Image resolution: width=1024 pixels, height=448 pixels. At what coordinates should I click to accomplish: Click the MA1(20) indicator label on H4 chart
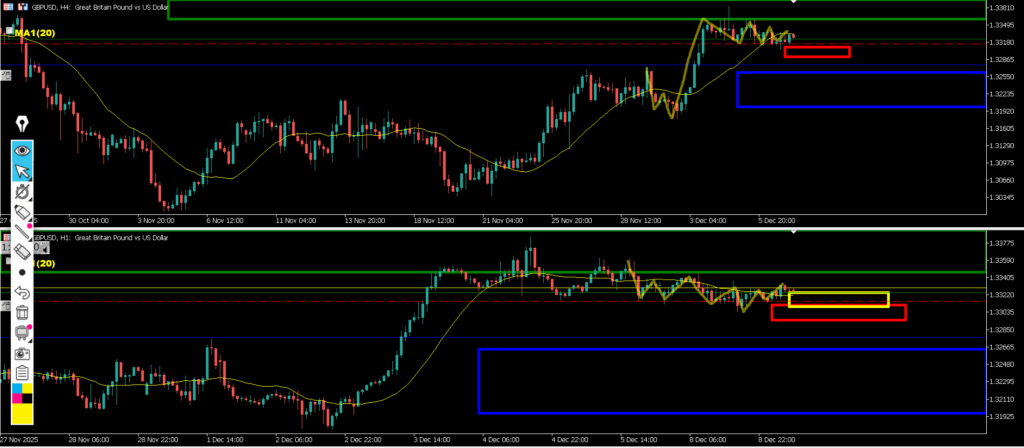point(33,34)
